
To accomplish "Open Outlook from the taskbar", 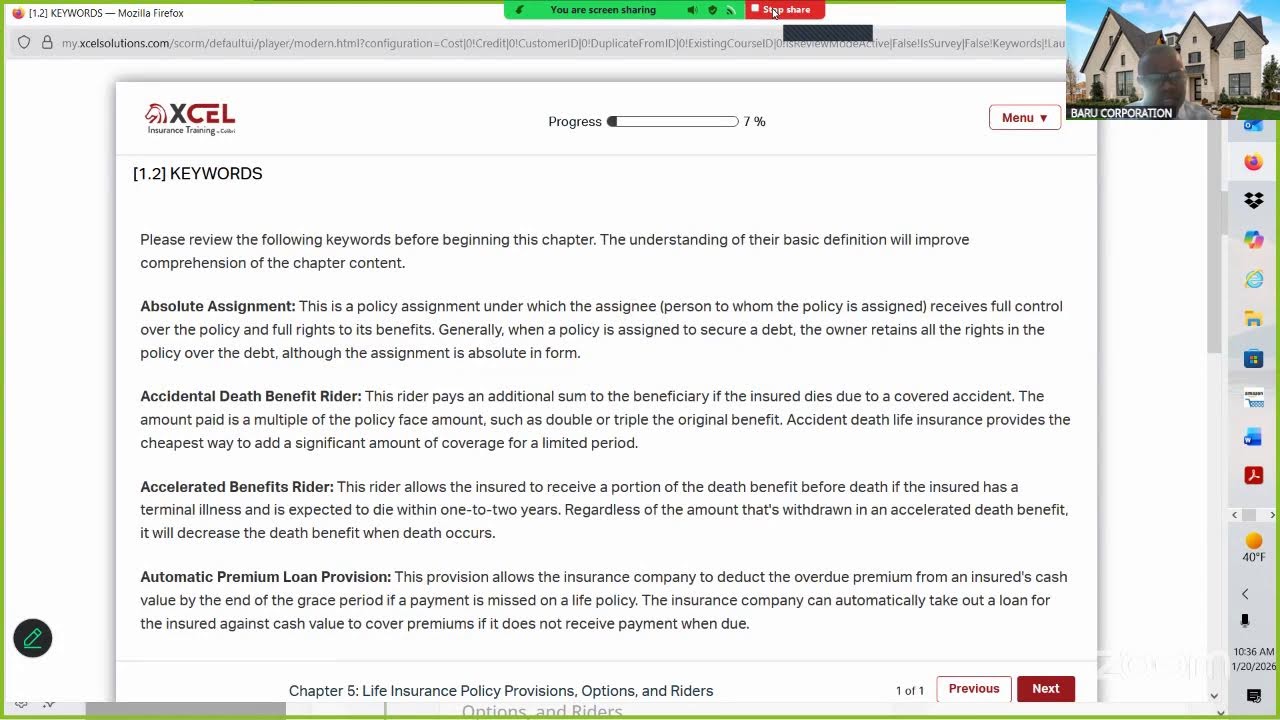I will click(1254, 126).
